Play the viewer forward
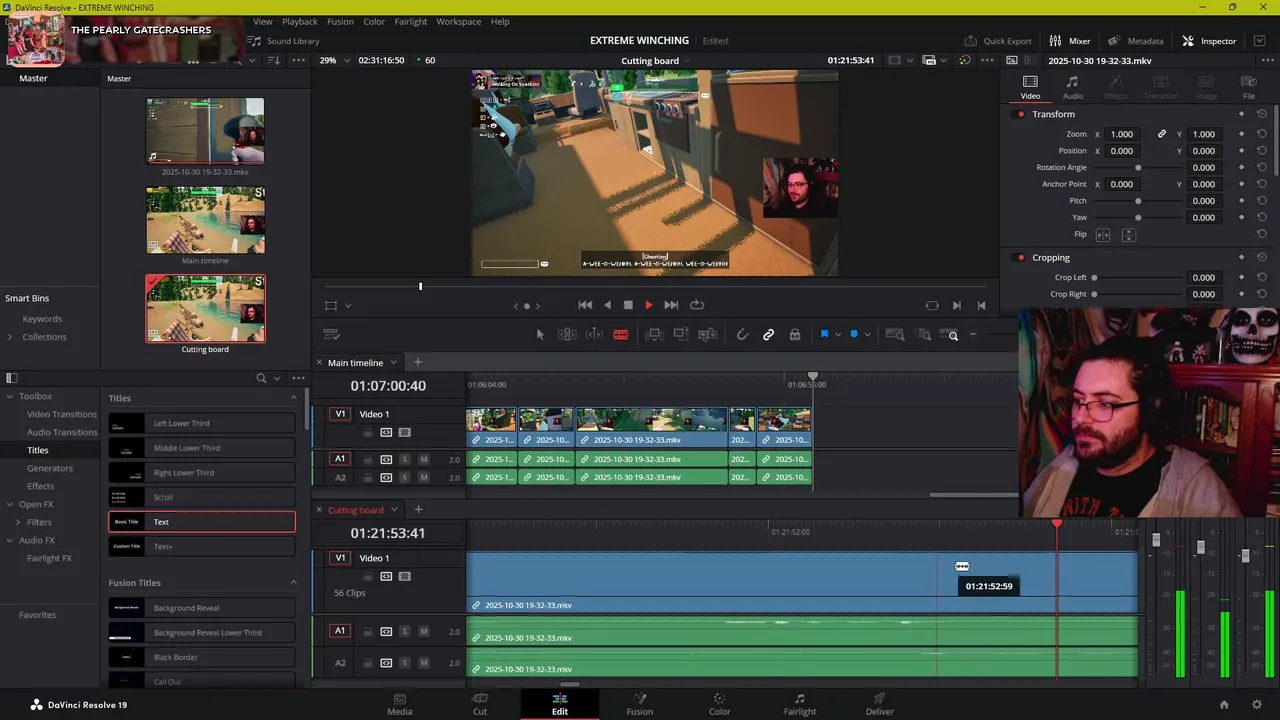The height and width of the screenshot is (720, 1280). [648, 305]
